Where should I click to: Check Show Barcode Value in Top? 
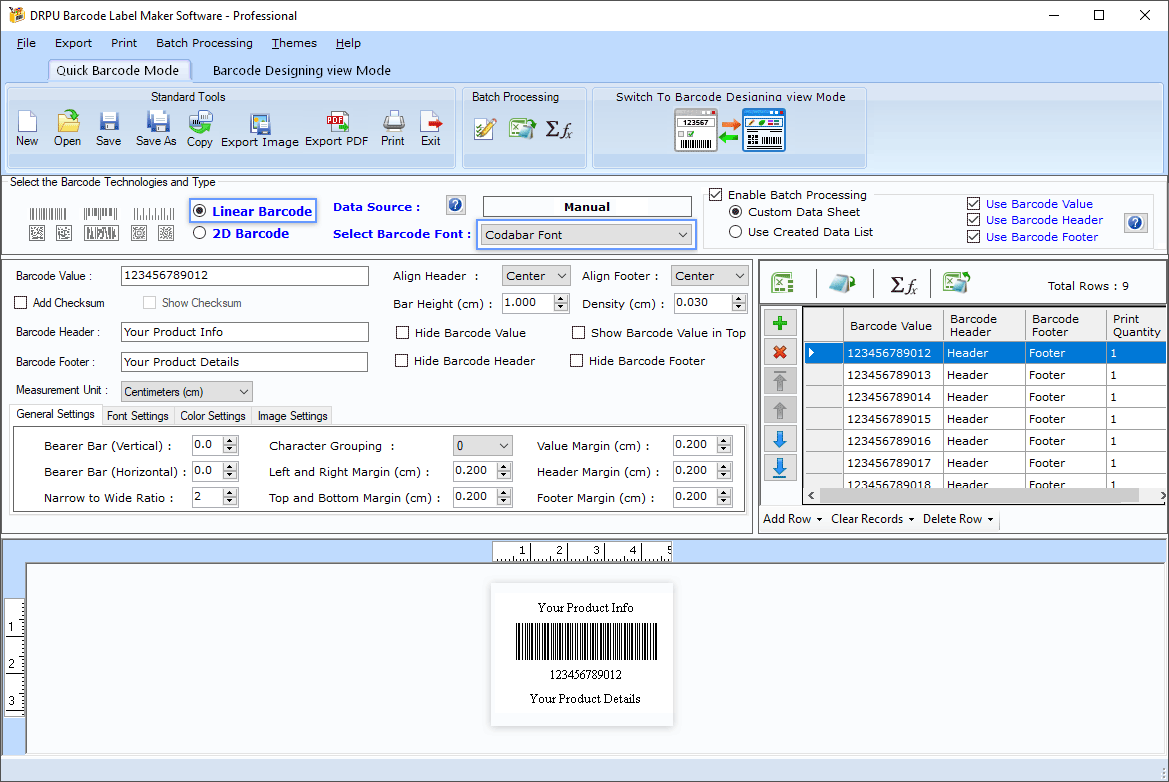578,332
